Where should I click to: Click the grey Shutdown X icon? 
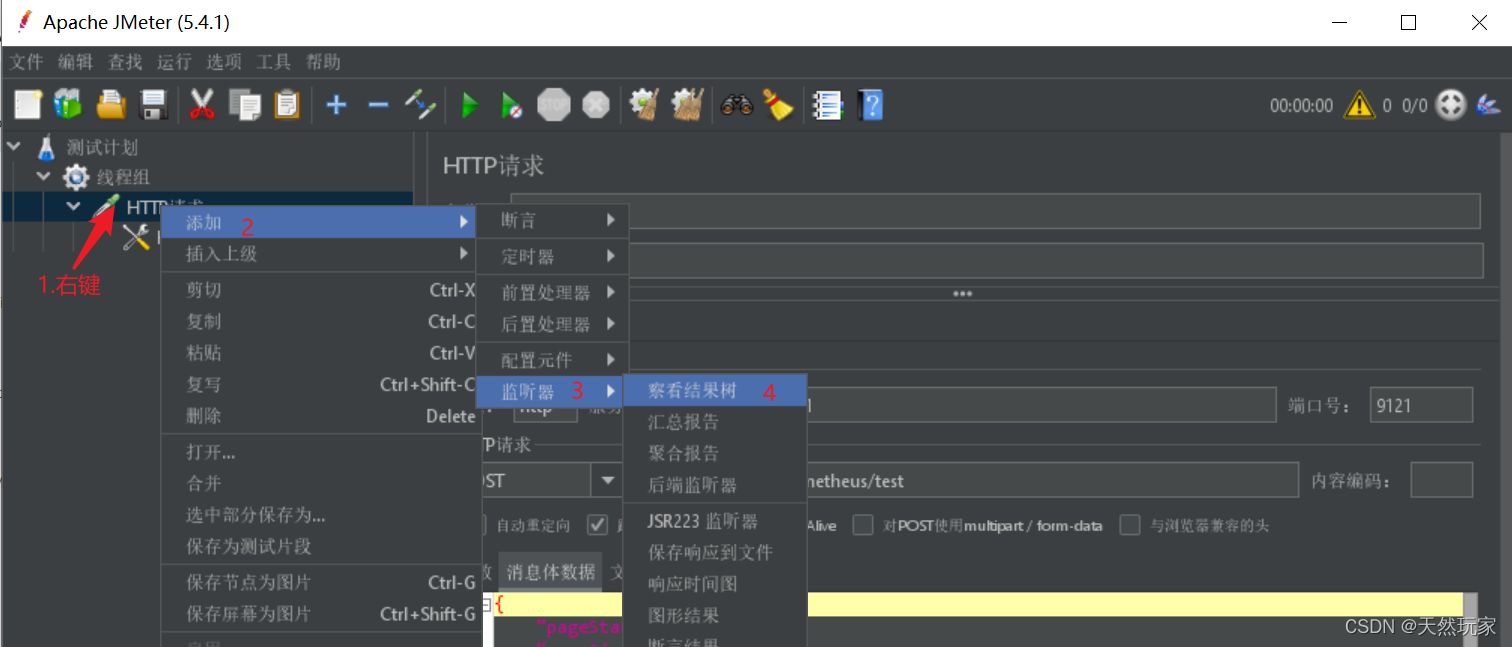(596, 104)
